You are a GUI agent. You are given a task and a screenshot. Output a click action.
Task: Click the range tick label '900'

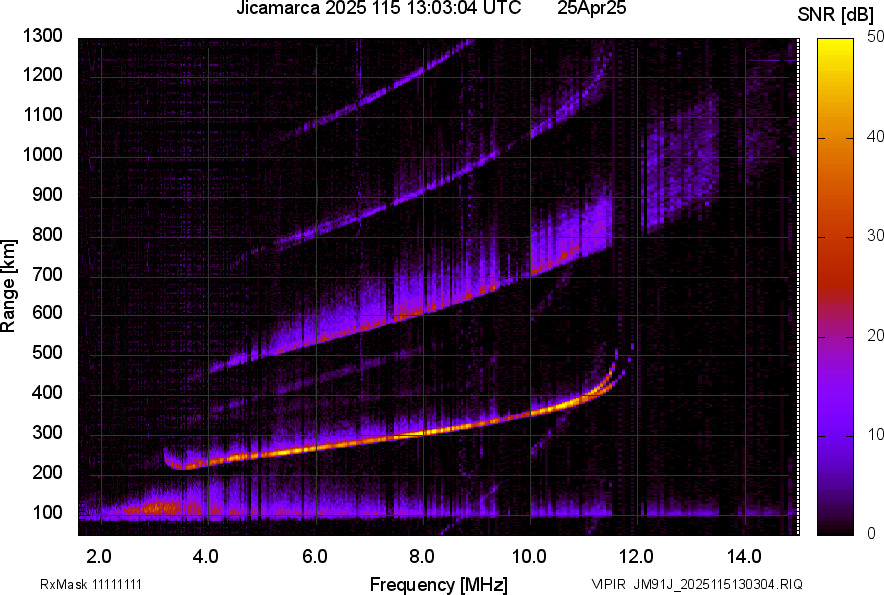[x=47, y=194]
